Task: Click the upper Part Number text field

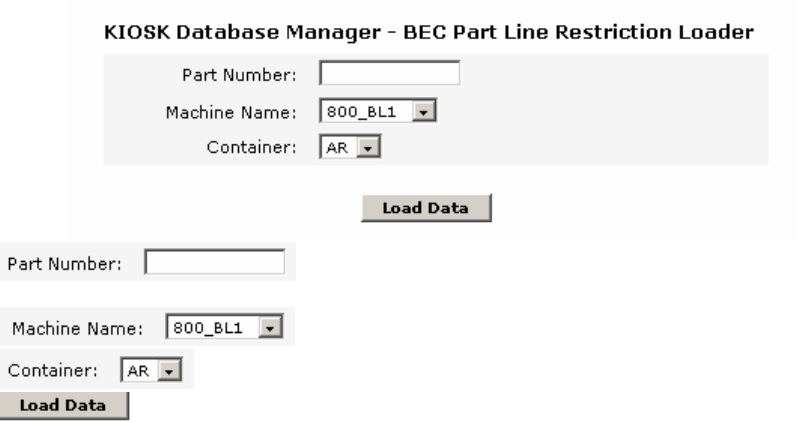Action: pos(389,74)
